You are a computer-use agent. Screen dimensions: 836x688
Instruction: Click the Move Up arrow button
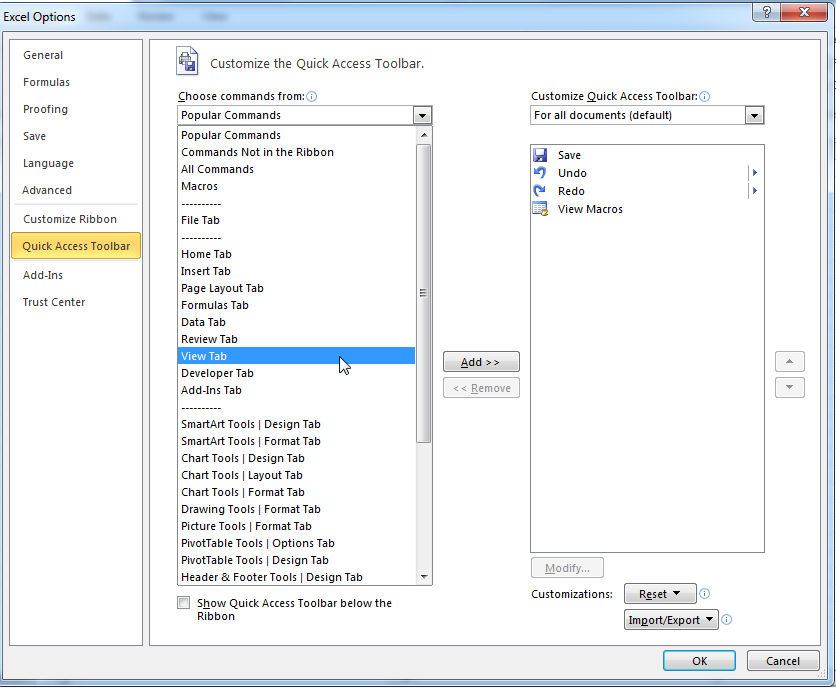click(790, 362)
